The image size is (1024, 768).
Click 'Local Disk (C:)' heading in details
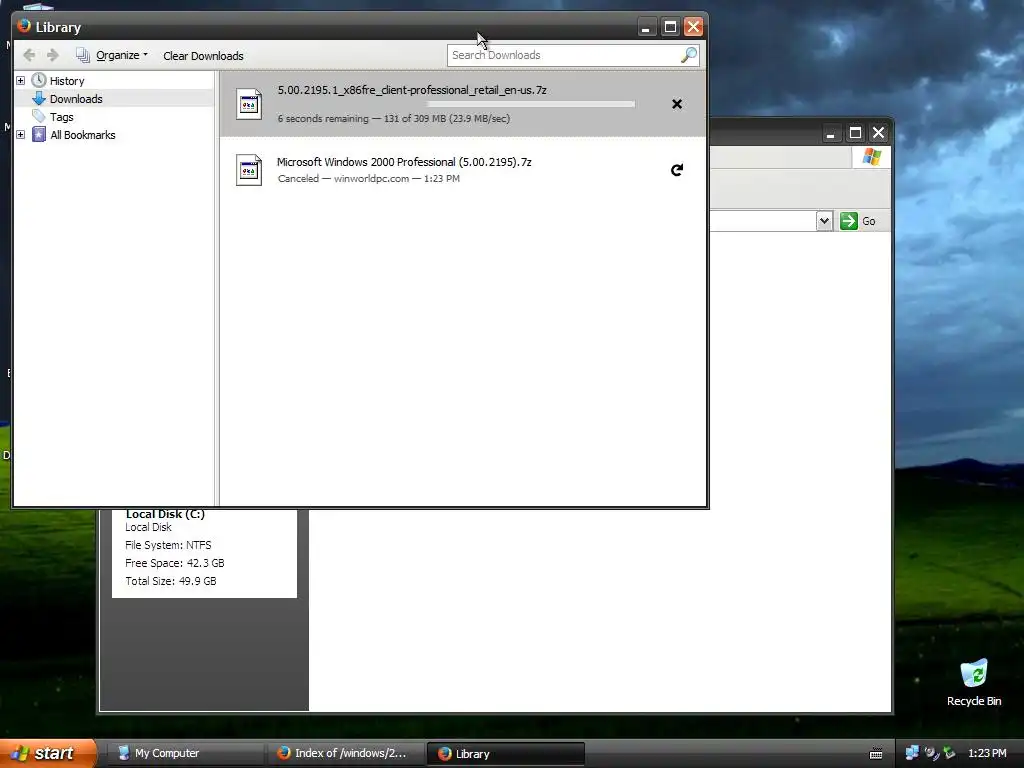tap(165, 515)
